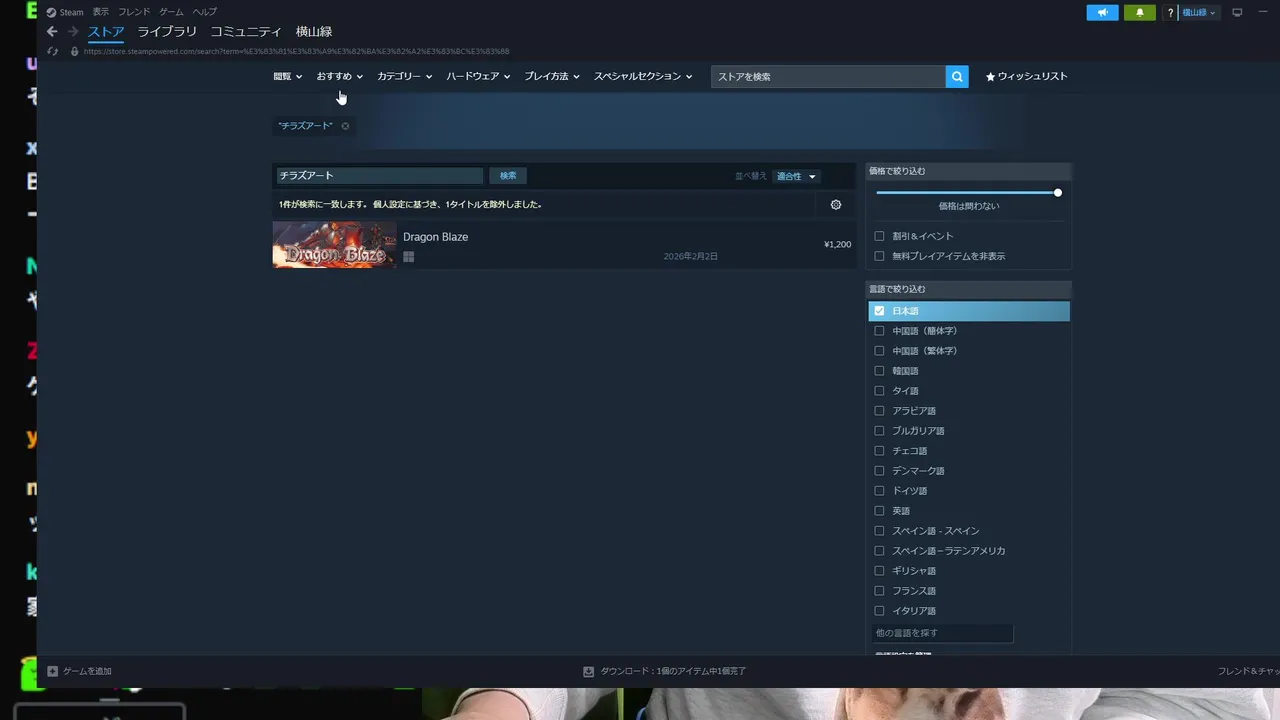The width and height of the screenshot is (1280, 720).
Task: Open the ウィッシュリスト star link
Action: pos(1027,76)
